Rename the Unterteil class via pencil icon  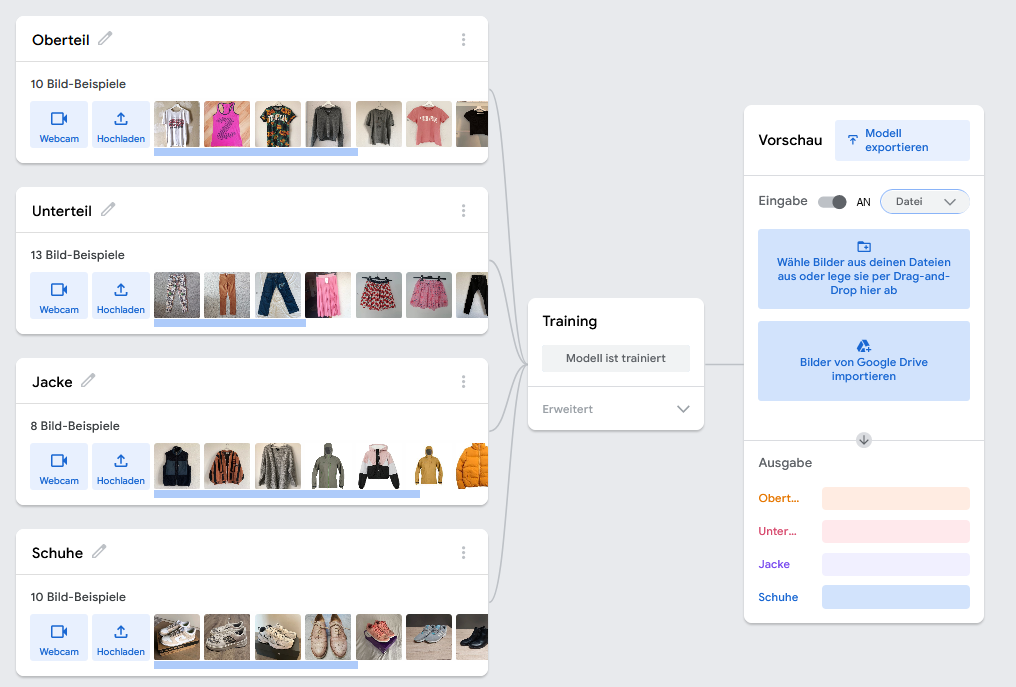pyautogui.click(x=108, y=210)
